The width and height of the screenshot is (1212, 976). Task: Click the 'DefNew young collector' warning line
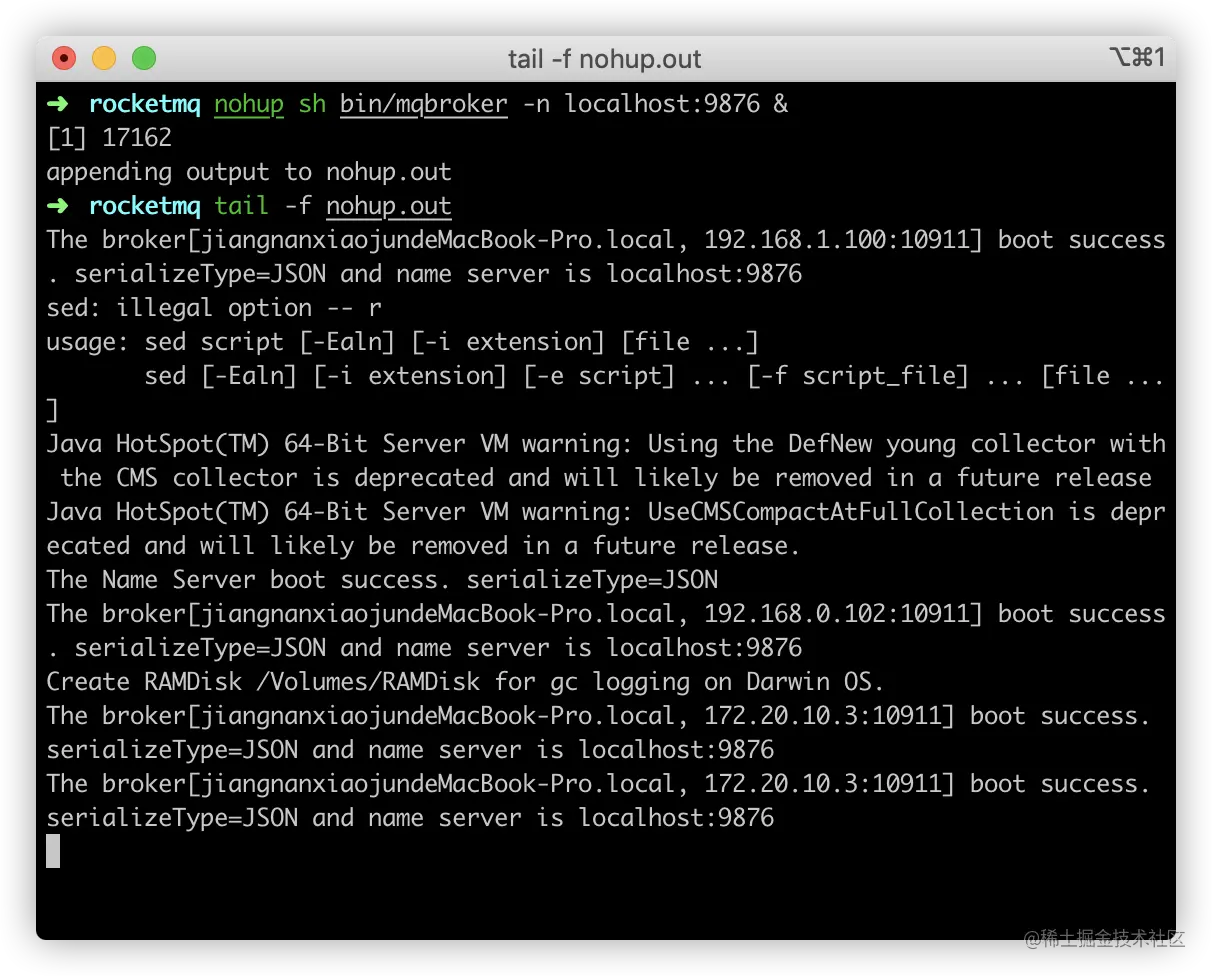606,444
